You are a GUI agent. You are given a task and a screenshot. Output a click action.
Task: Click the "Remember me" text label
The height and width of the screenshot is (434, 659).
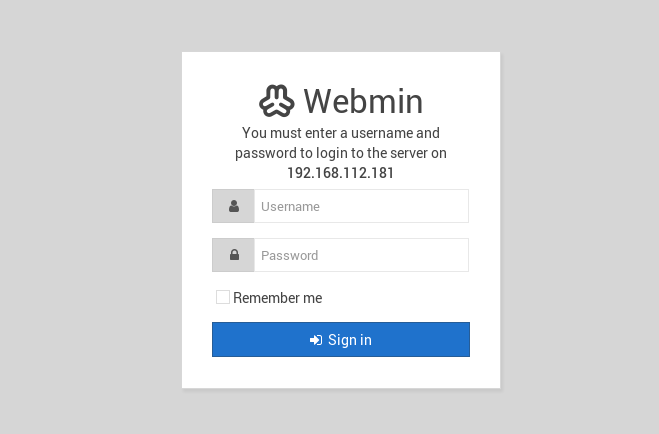[x=277, y=298]
